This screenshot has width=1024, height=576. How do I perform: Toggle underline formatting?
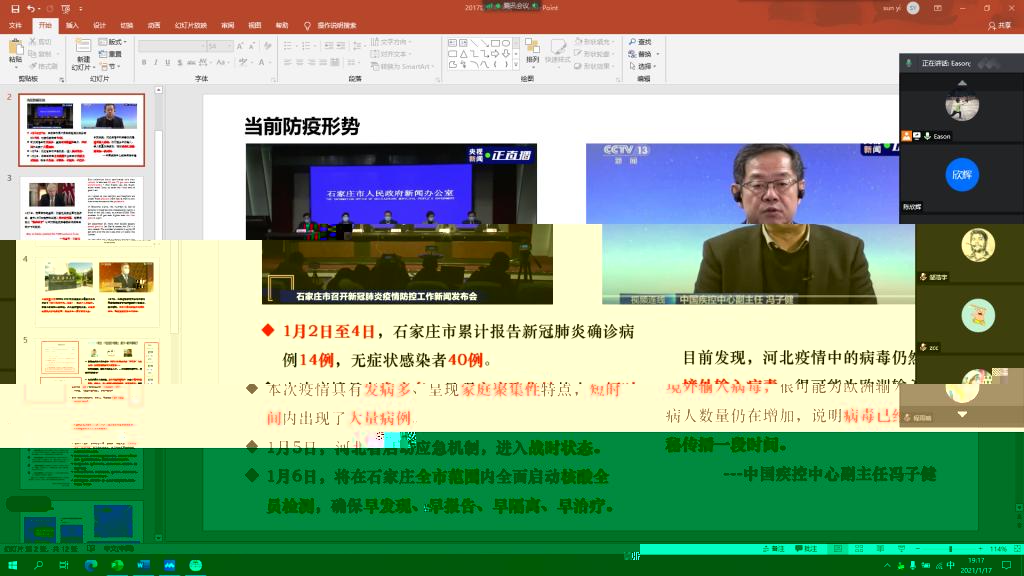tap(167, 63)
